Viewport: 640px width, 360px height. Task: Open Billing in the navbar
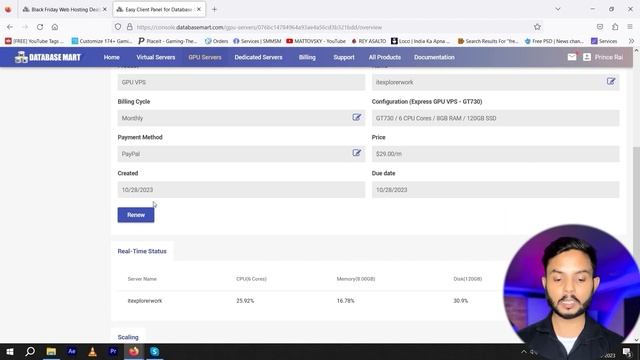point(307,57)
